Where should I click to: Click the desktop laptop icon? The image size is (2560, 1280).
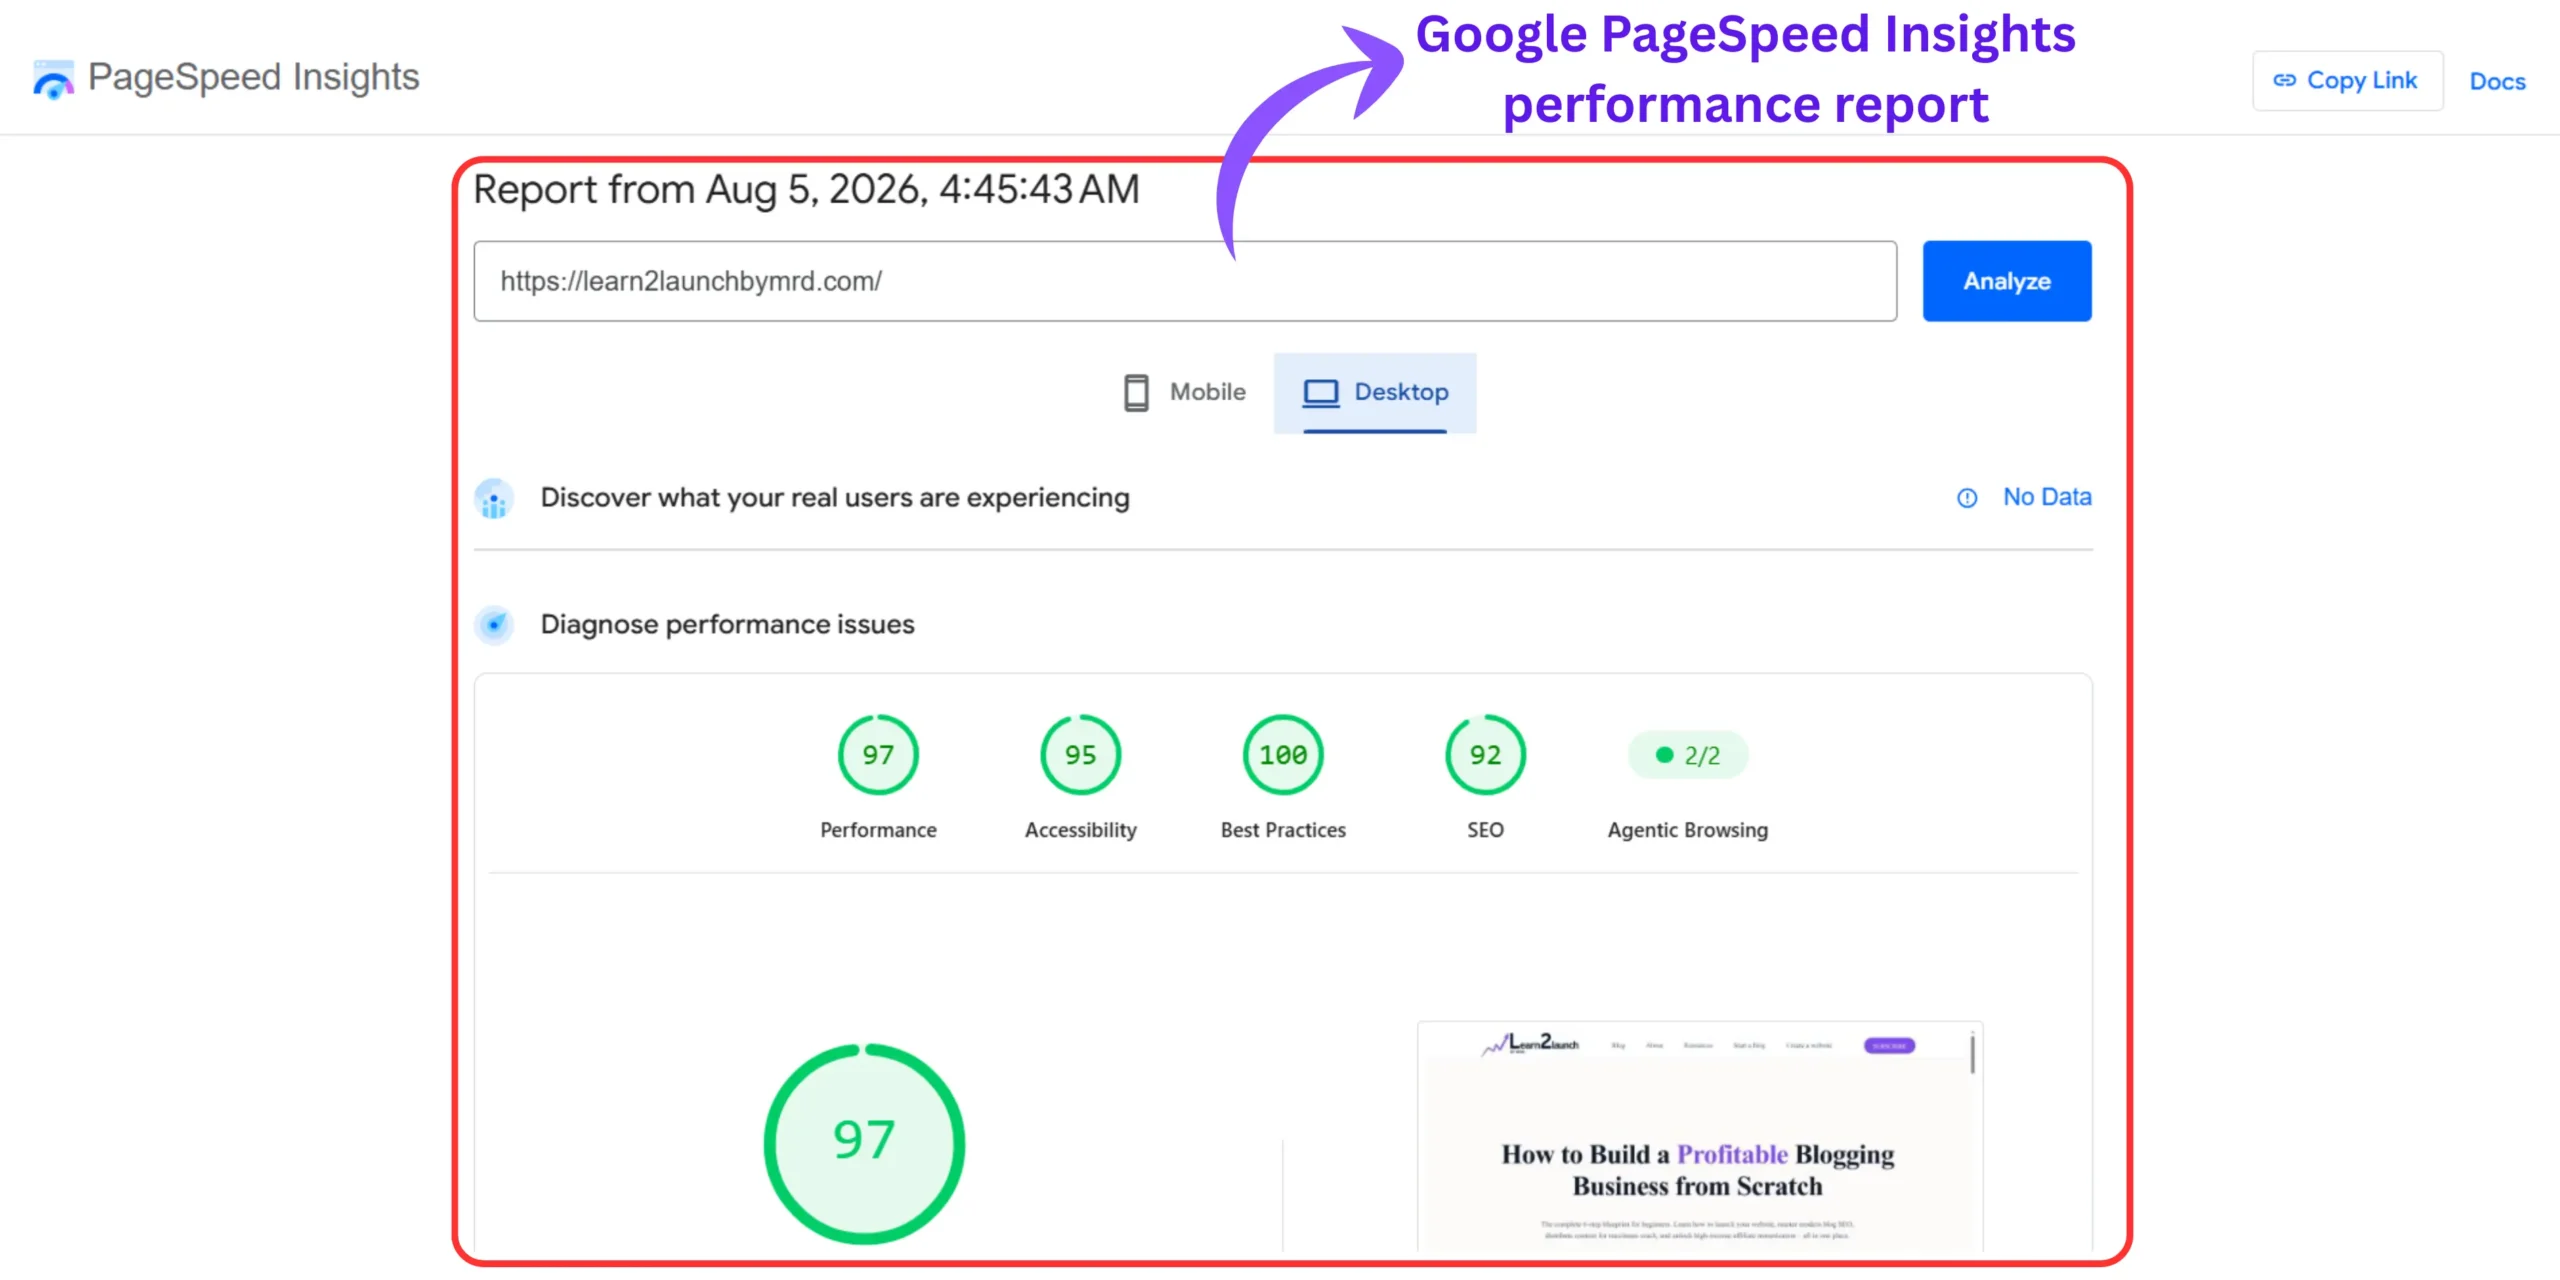[x=1320, y=392]
